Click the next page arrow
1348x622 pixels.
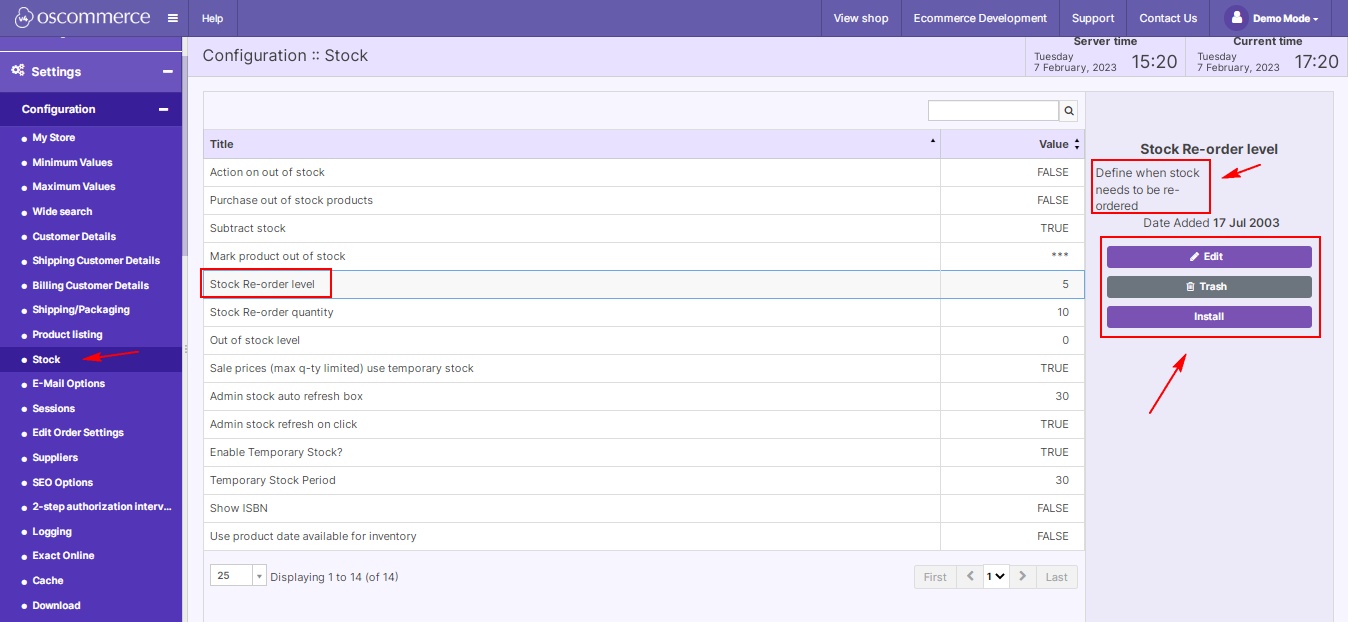[1022, 577]
